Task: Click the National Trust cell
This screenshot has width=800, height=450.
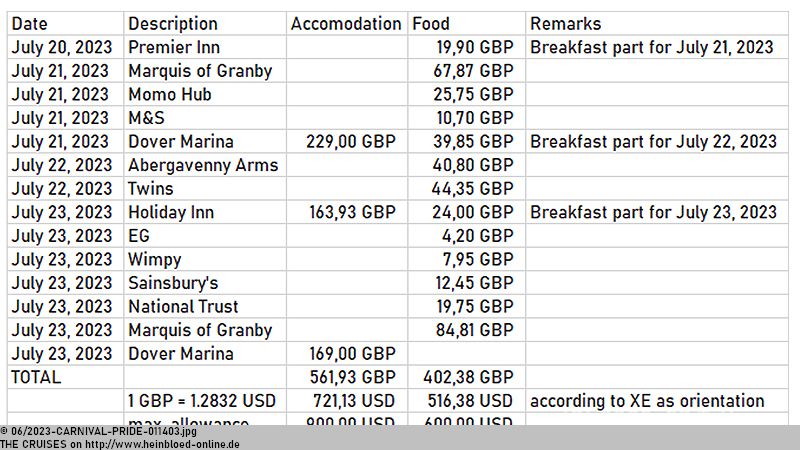Action: pyautogui.click(x=205, y=306)
